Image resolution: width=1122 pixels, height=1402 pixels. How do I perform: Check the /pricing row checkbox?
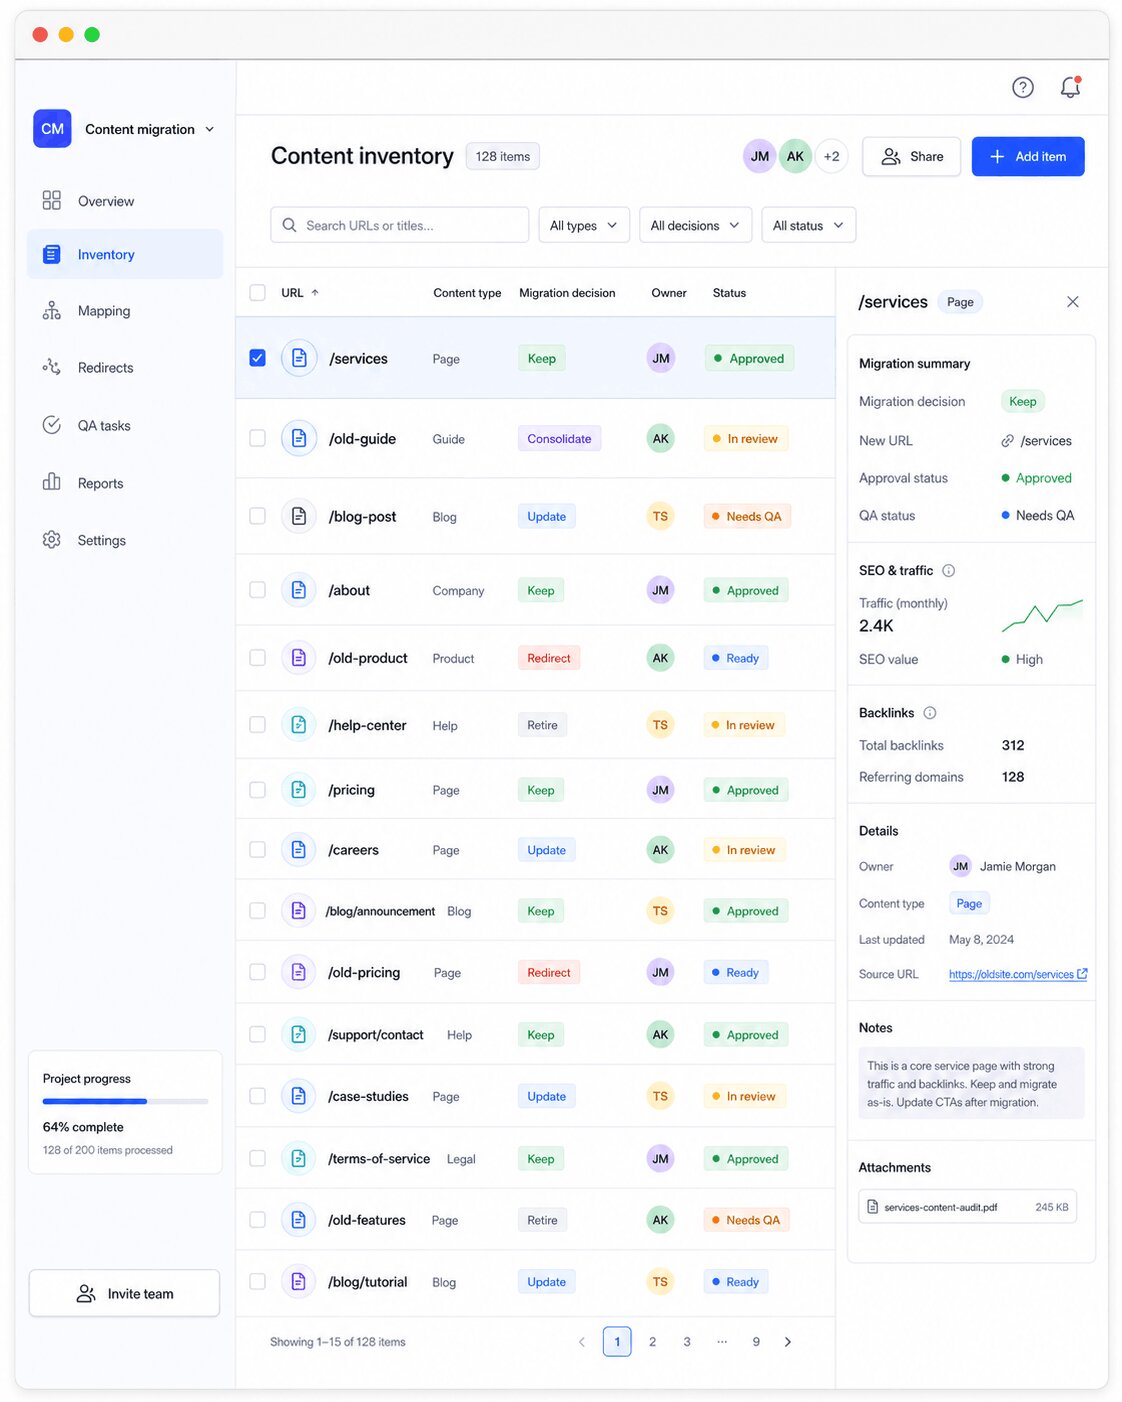[257, 790]
